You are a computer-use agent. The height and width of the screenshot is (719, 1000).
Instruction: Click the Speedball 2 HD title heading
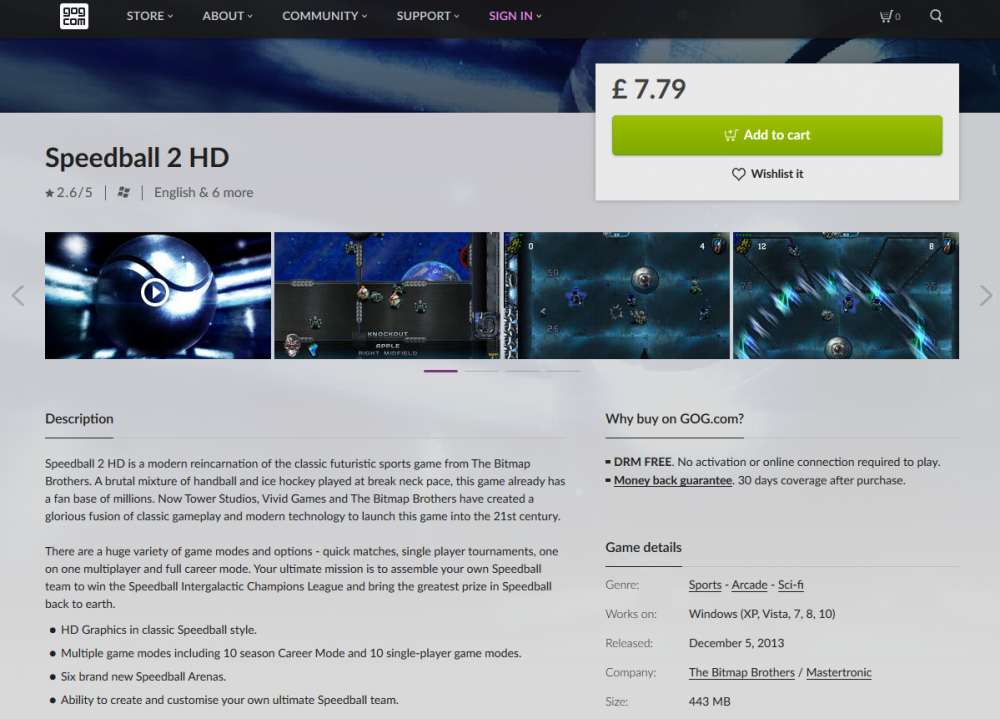point(137,158)
